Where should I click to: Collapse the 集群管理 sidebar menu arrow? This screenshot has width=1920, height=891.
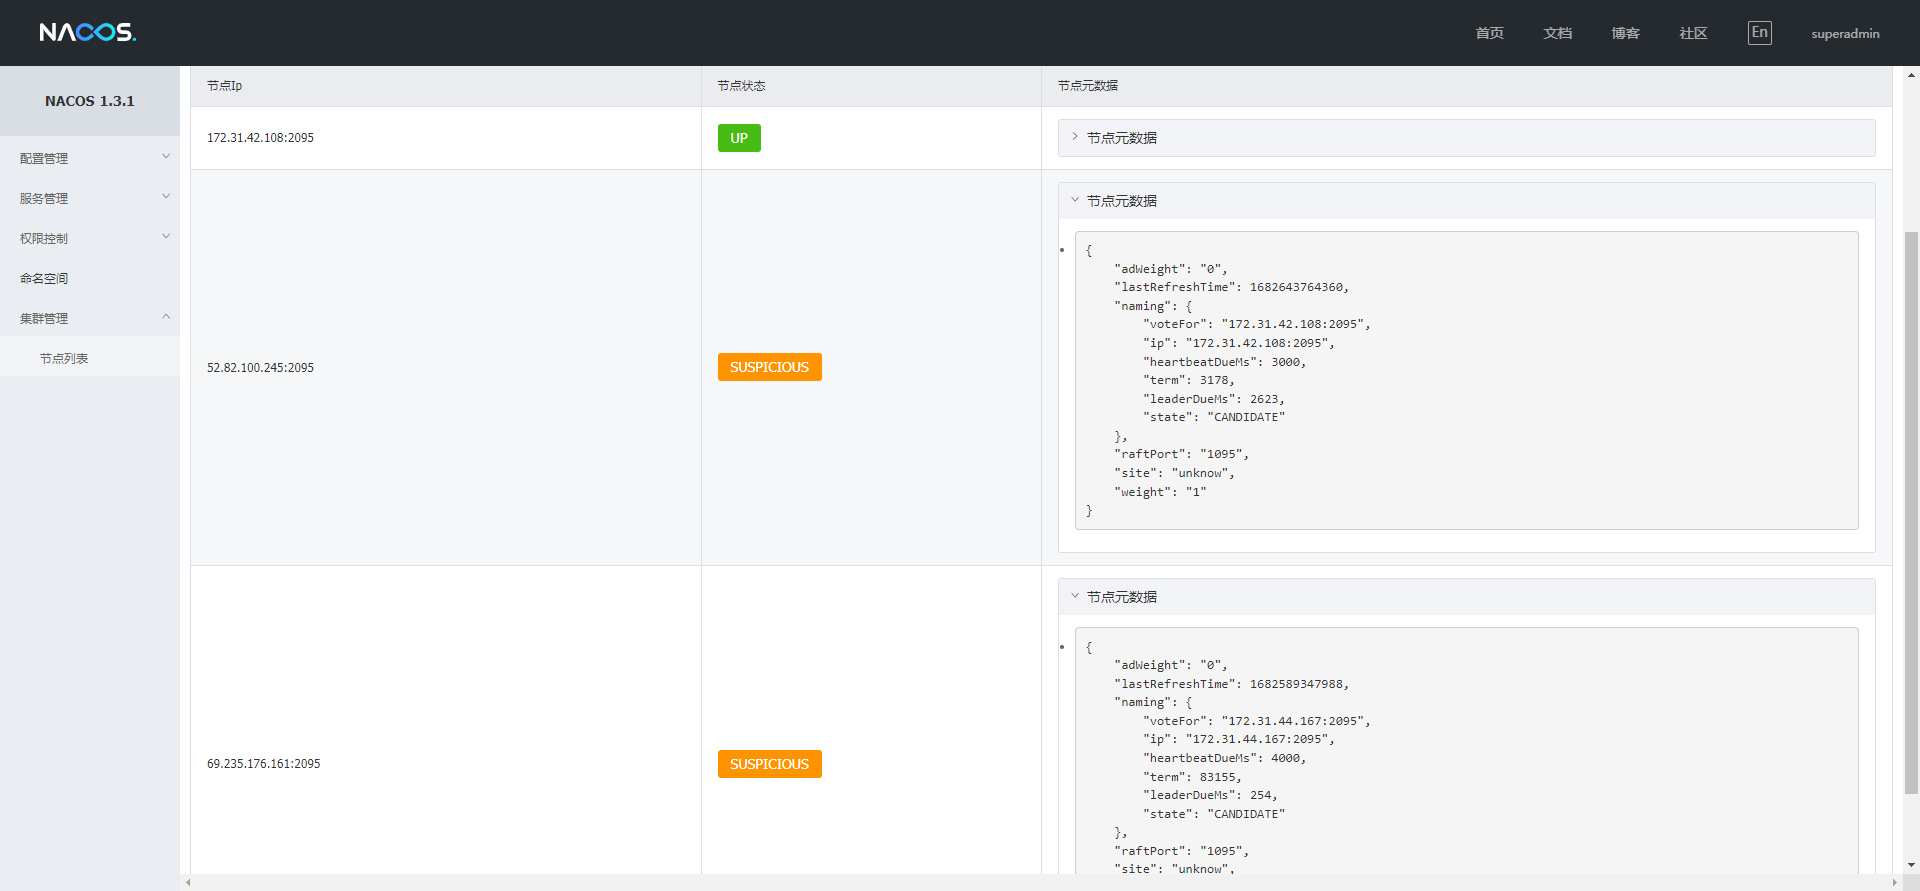coord(166,317)
